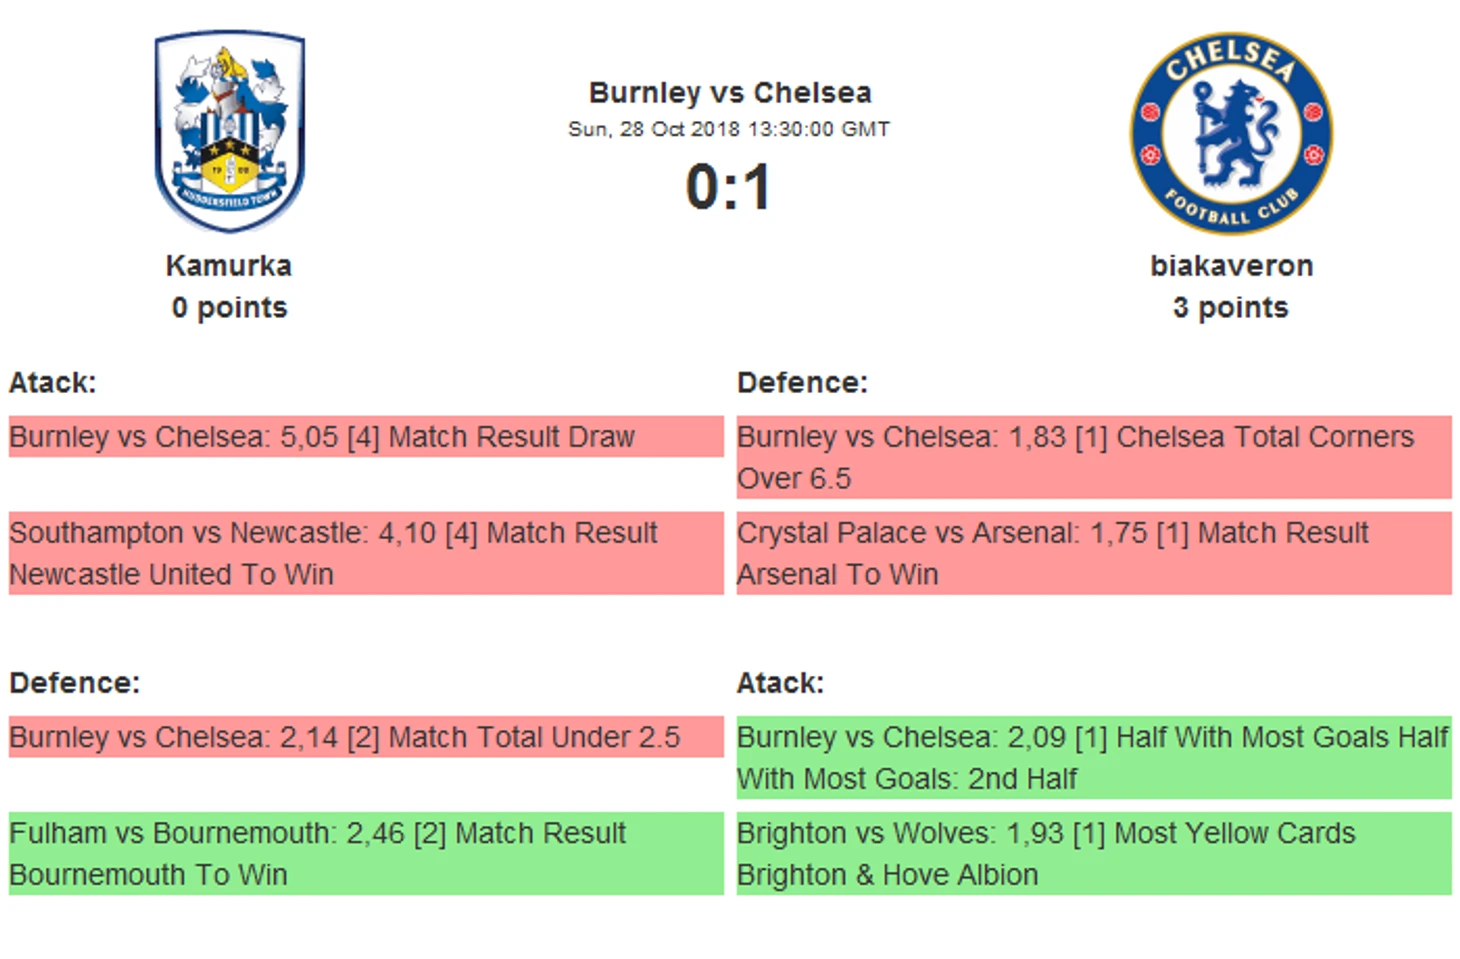Click the Burnley vs Chelsea match title

pyautogui.click(x=729, y=93)
